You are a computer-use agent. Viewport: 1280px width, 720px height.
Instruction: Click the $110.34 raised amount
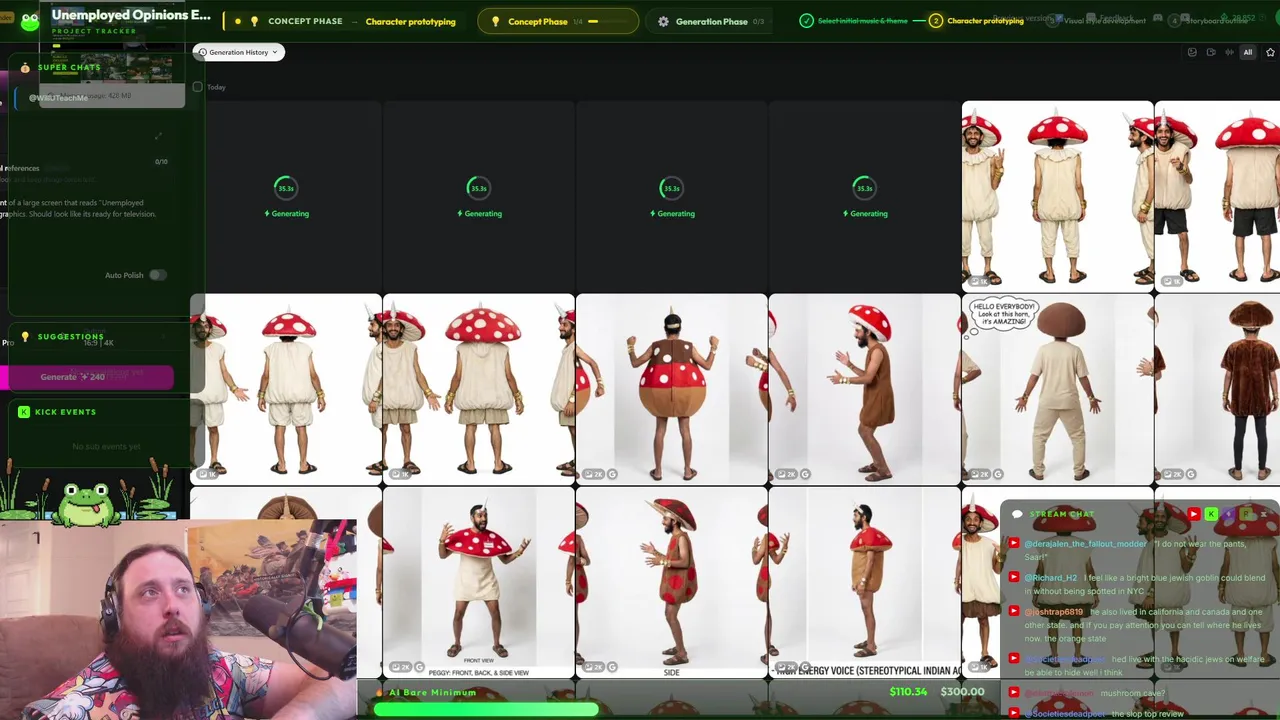(908, 692)
